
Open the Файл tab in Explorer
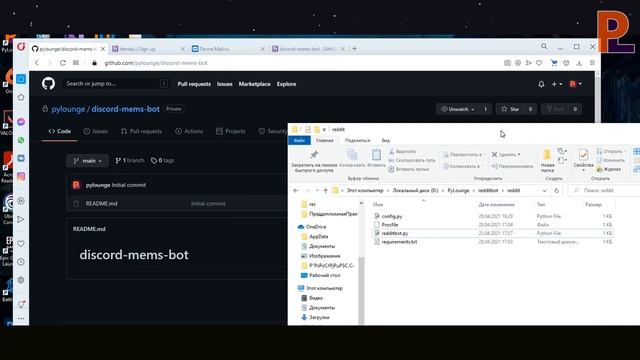click(299, 140)
